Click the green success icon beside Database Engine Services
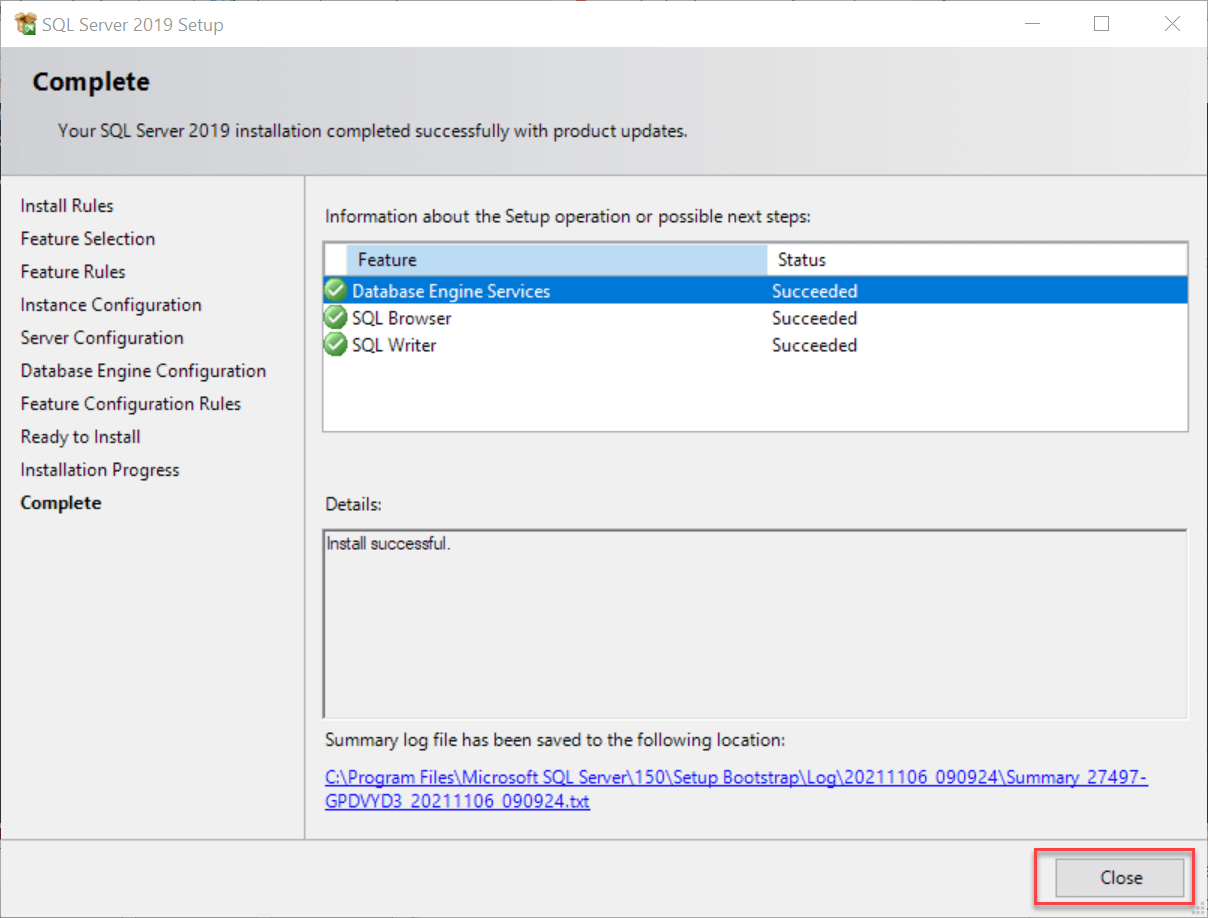The height and width of the screenshot is (918, 1208). (335, 290)
